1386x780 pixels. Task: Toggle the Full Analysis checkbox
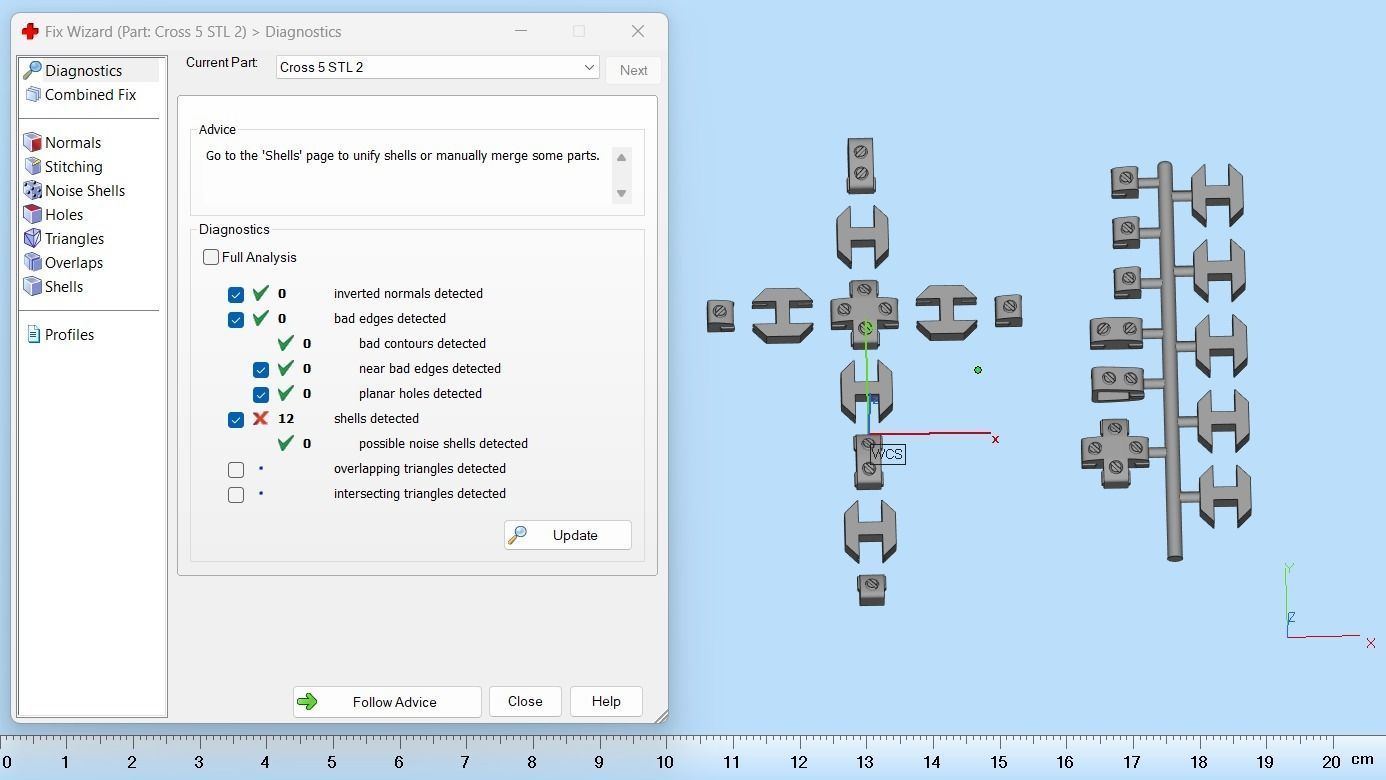(x=211, y=257)
